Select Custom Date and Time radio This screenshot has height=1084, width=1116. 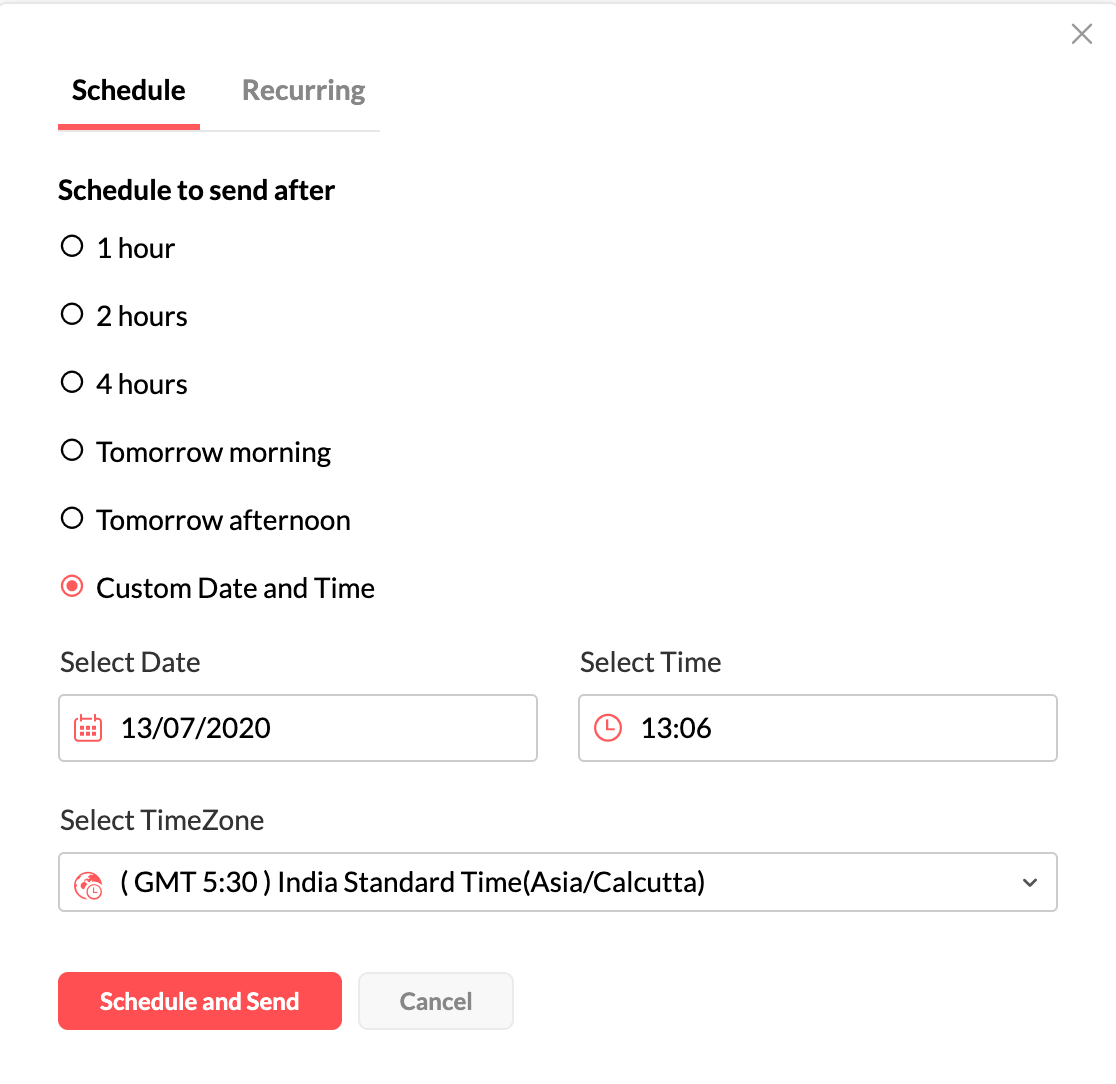tap(72, 587)
